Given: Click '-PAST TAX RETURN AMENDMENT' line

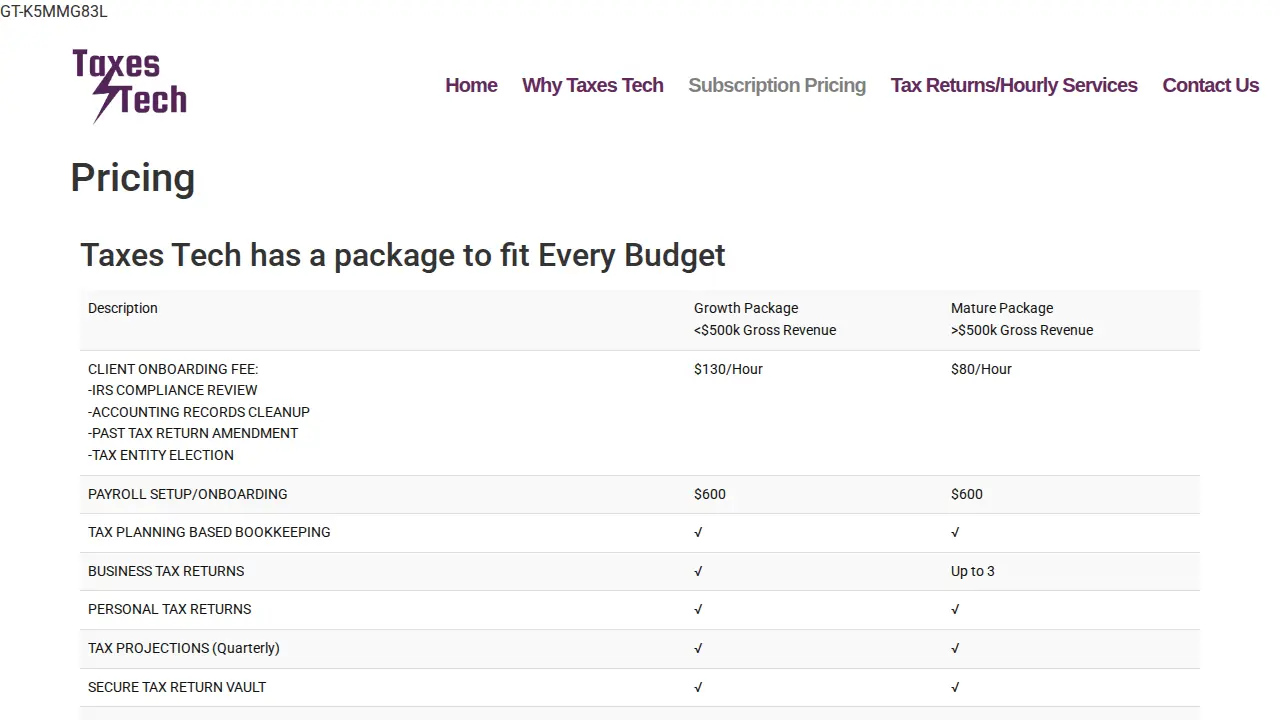Looking at the screenshot, I should 193,433.
